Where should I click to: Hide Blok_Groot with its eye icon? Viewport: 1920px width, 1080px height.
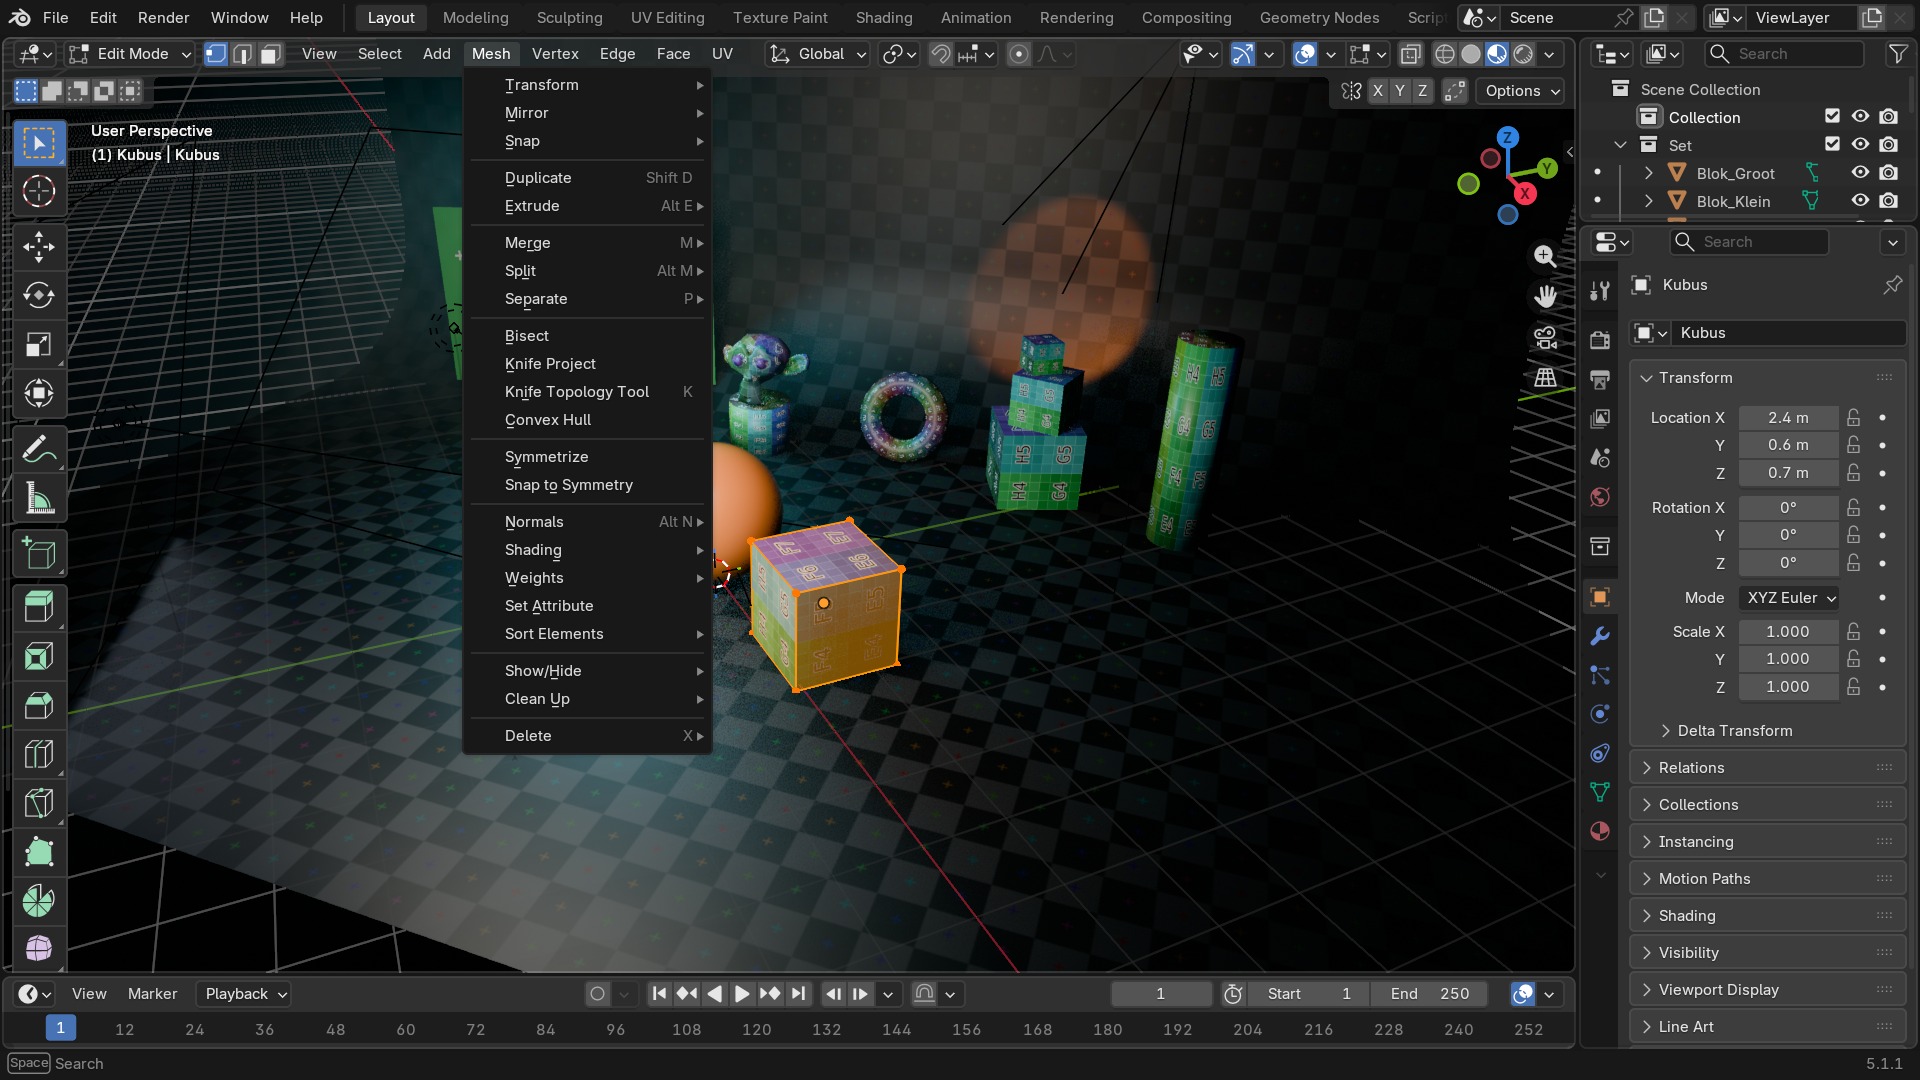(1860, 173)
